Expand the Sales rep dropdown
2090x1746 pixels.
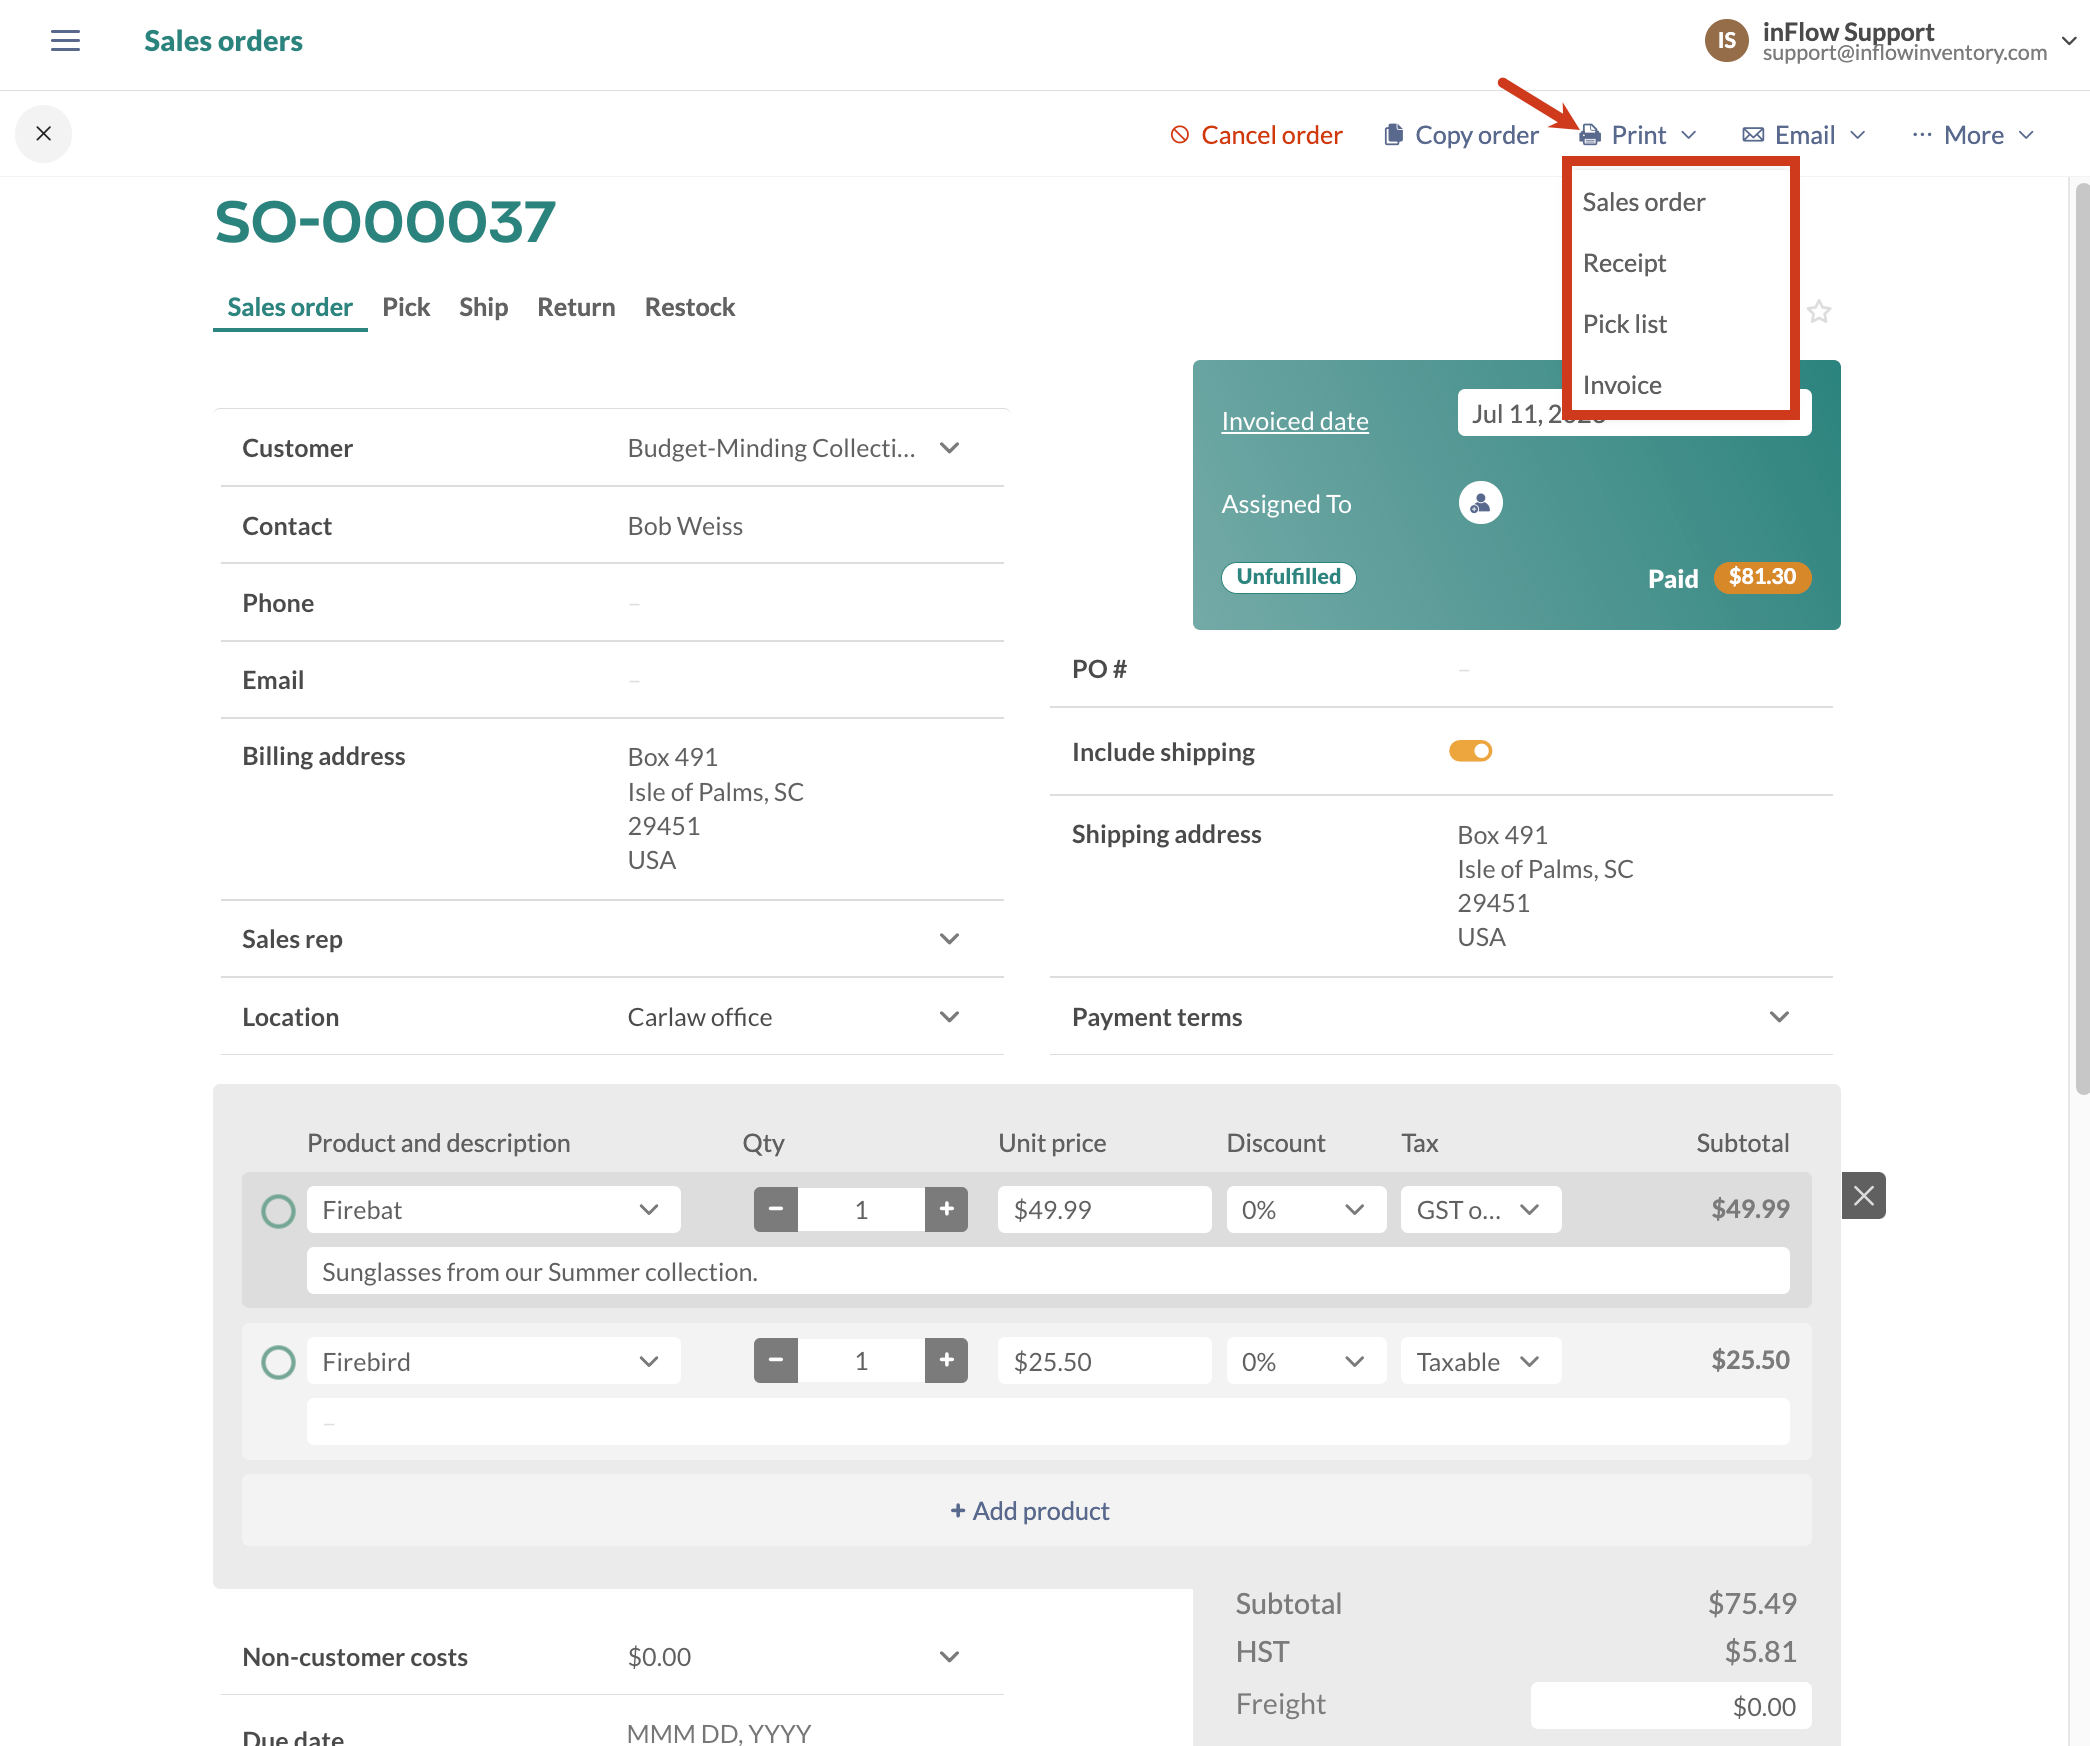tap(950, 939)
